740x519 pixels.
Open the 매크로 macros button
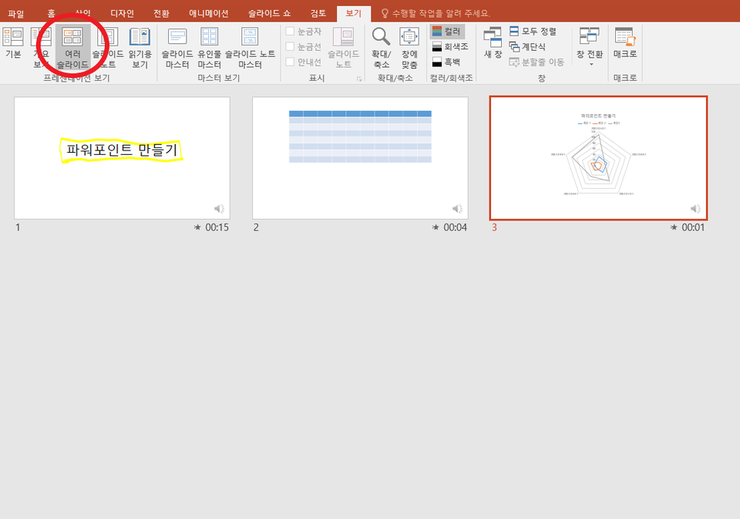pos(625,43)
